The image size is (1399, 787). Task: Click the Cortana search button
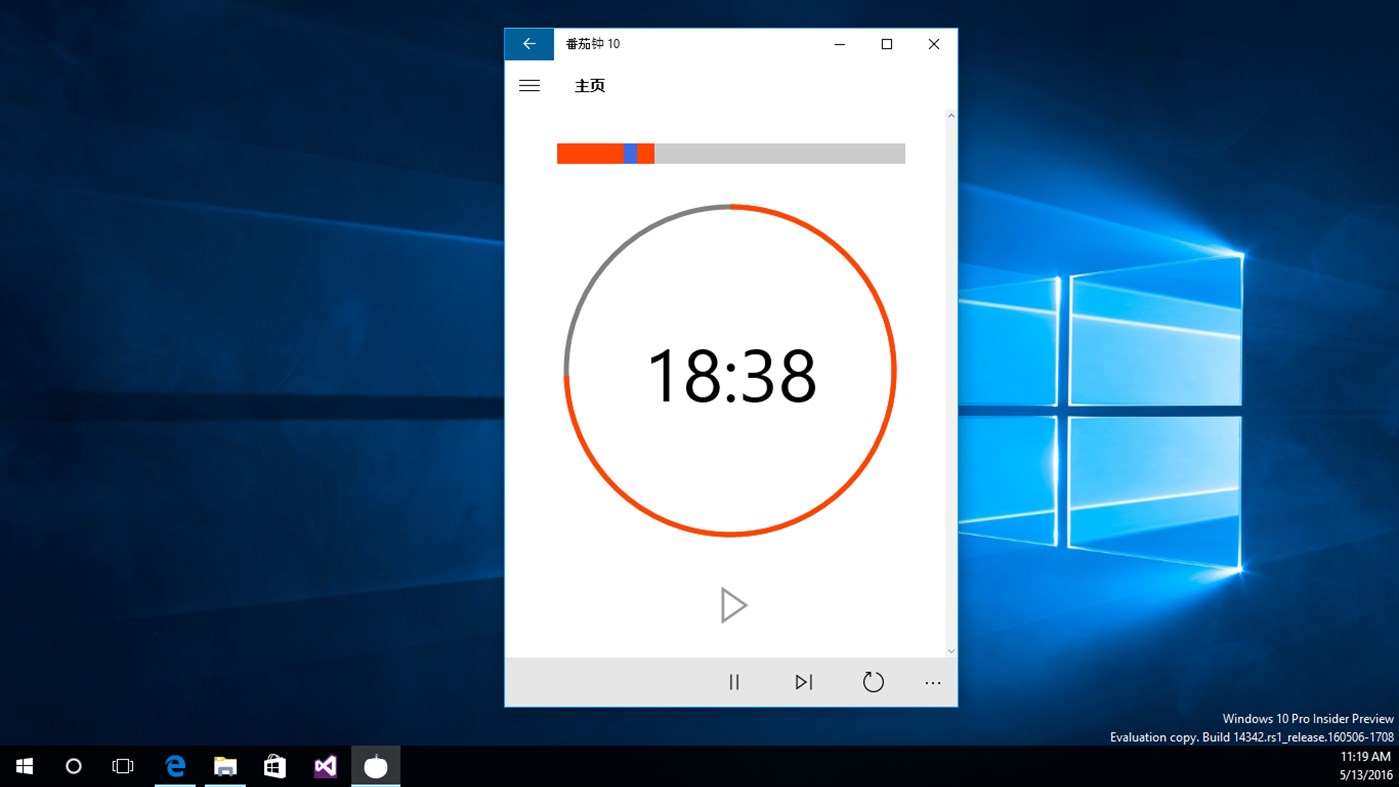click(72, 766)
